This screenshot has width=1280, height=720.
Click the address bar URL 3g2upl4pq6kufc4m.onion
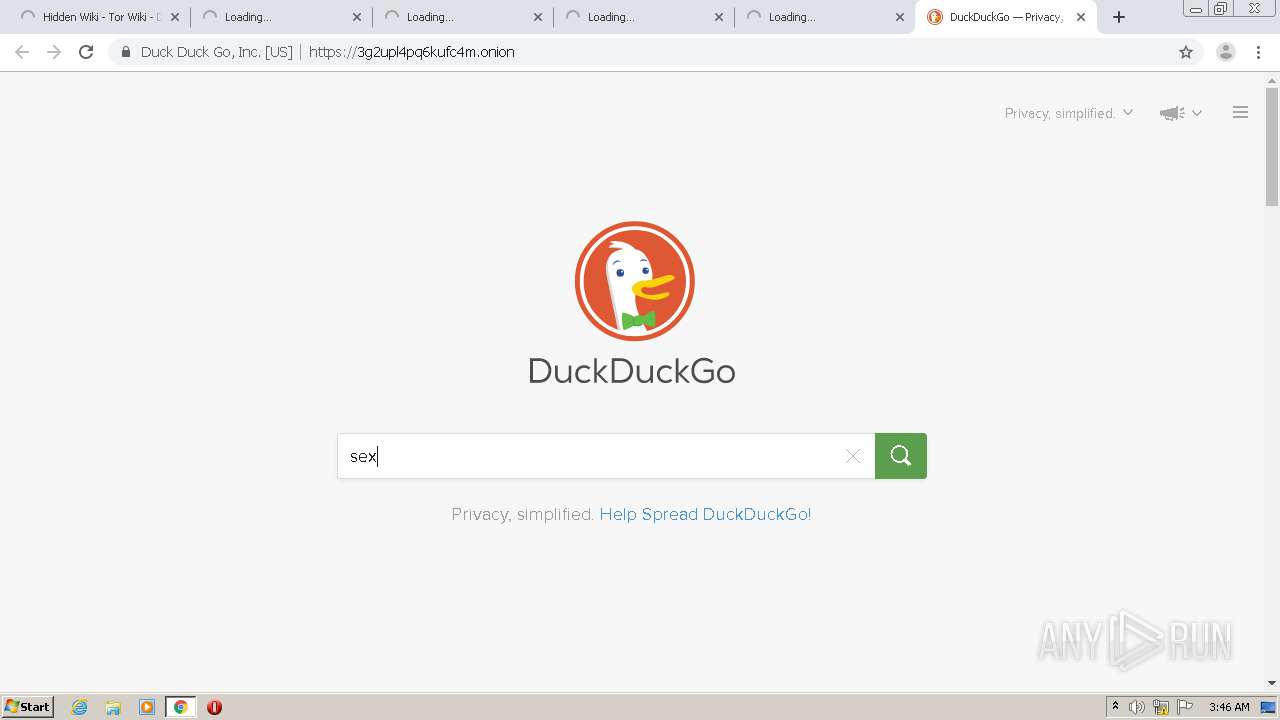click(x=412, y=52)
